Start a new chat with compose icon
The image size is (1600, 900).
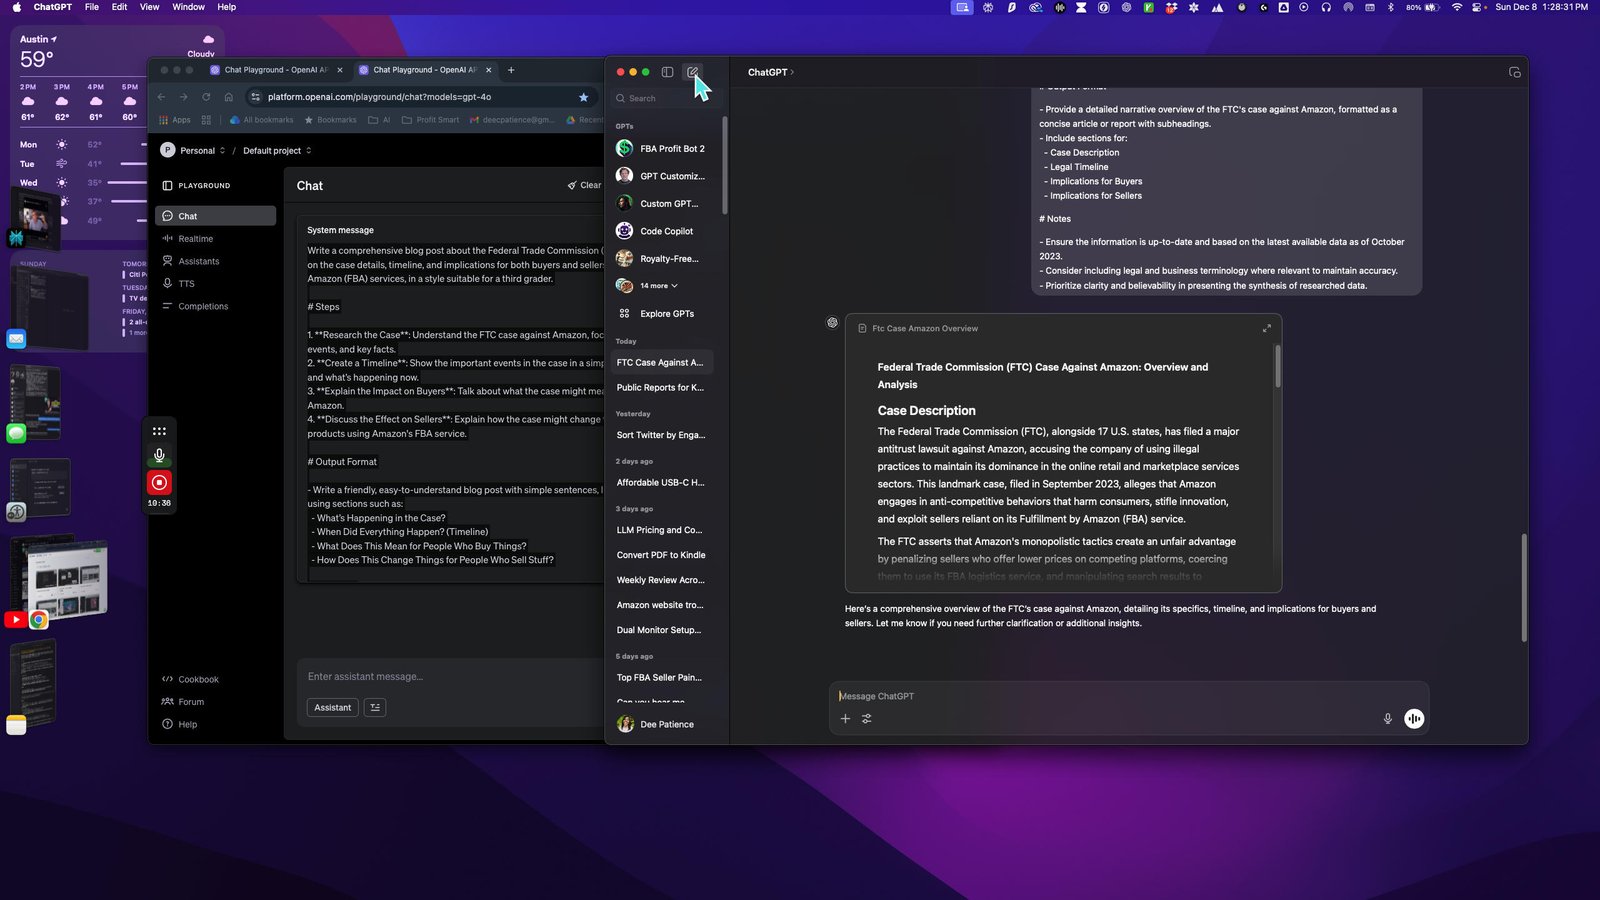pos(692,72)
